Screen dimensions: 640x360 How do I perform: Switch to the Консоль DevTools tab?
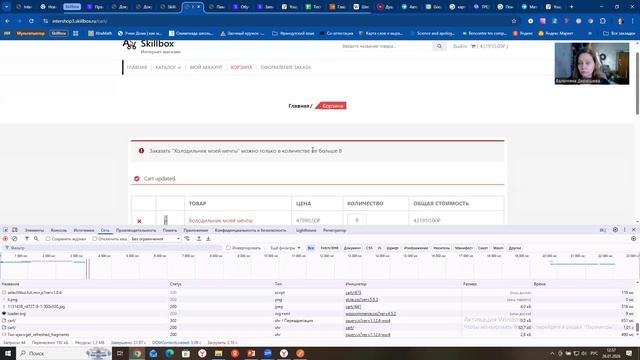(x=58, y=230)
